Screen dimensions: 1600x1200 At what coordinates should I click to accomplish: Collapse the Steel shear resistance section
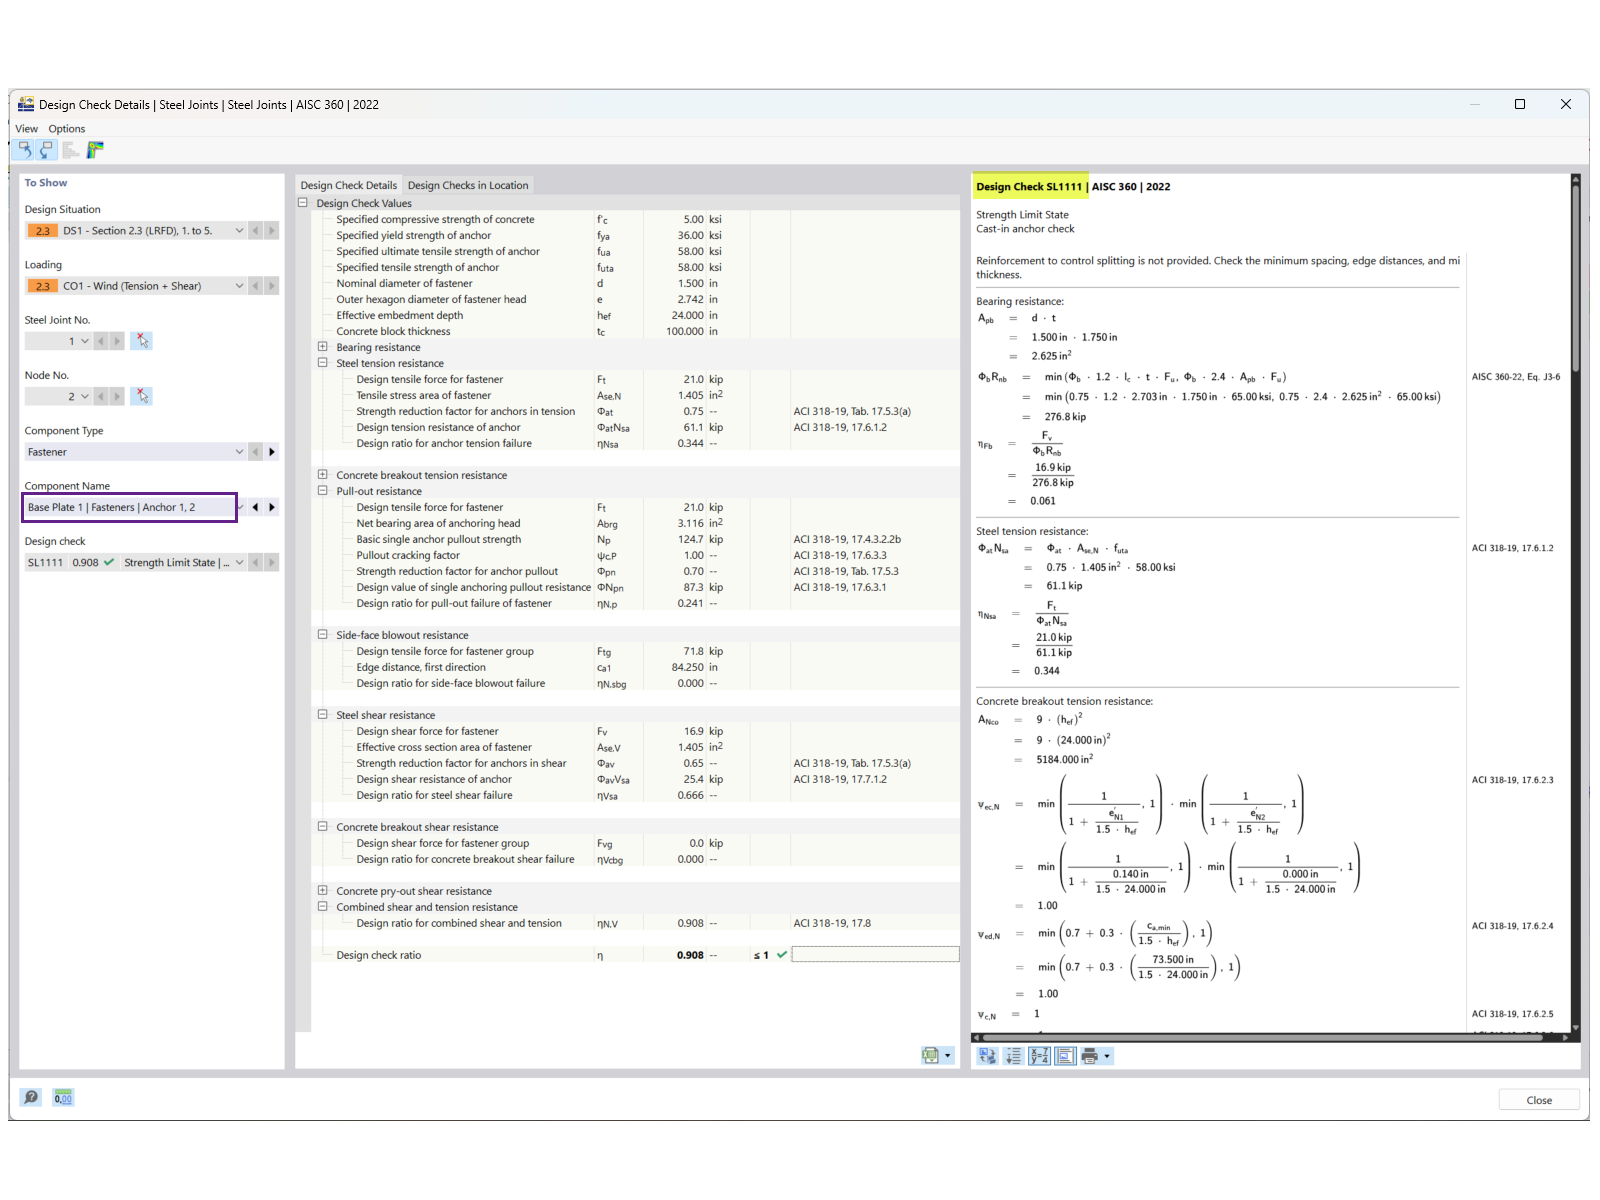pyautogui.click(x=323, y=715)
